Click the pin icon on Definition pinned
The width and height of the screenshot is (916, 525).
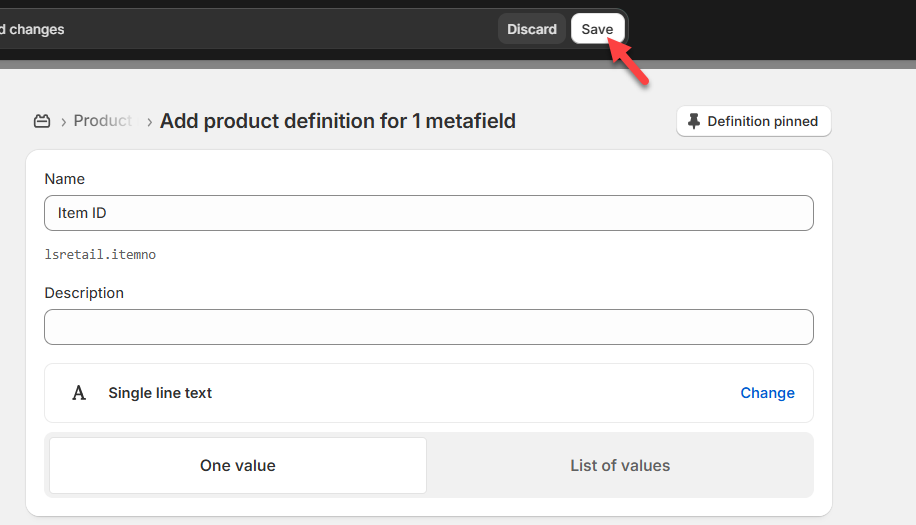click(694, 121)
